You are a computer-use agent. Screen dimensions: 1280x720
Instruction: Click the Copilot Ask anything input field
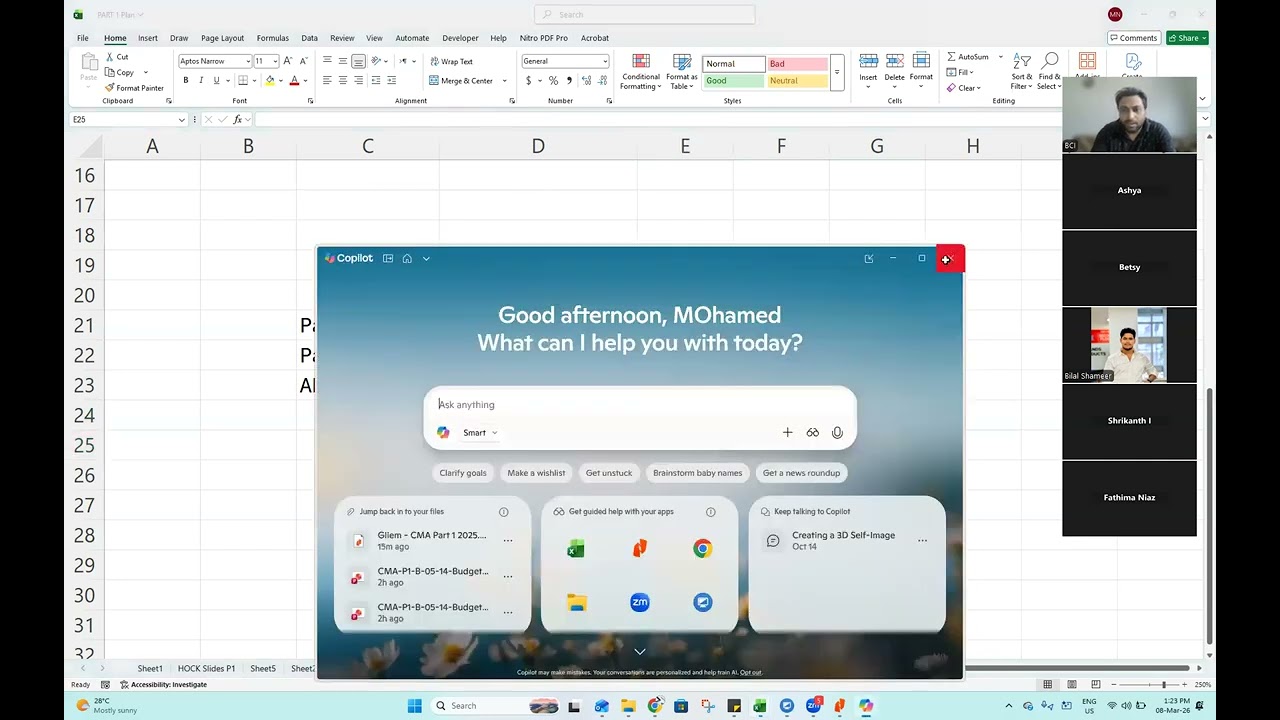(640, 405)
